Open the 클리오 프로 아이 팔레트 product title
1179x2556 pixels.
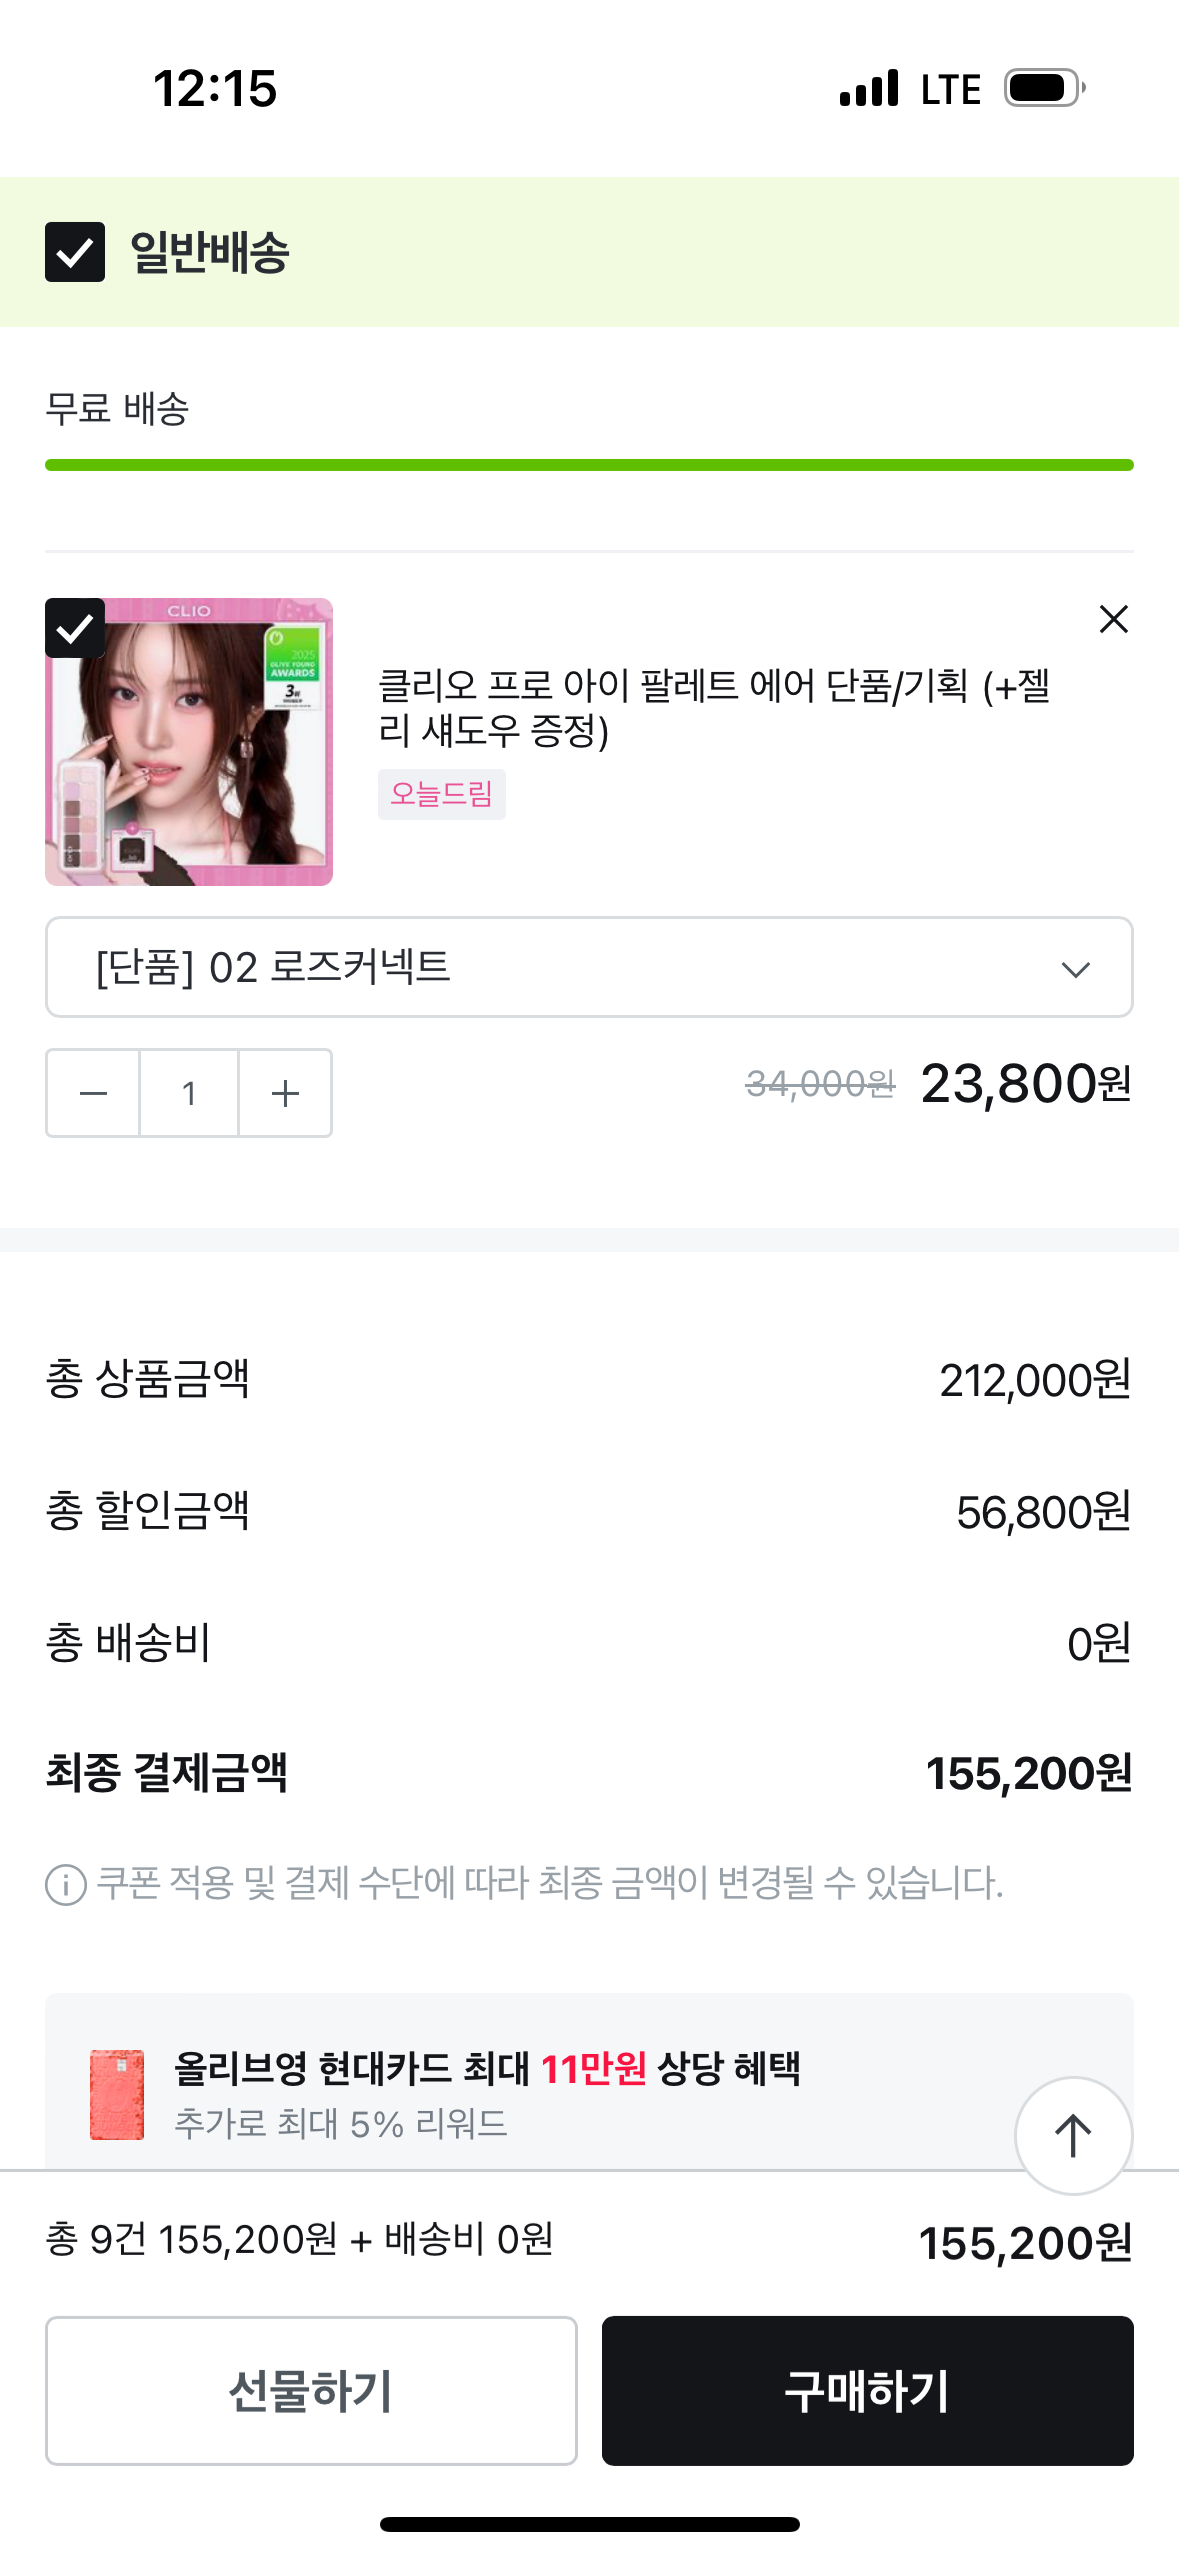click(714, 708)
